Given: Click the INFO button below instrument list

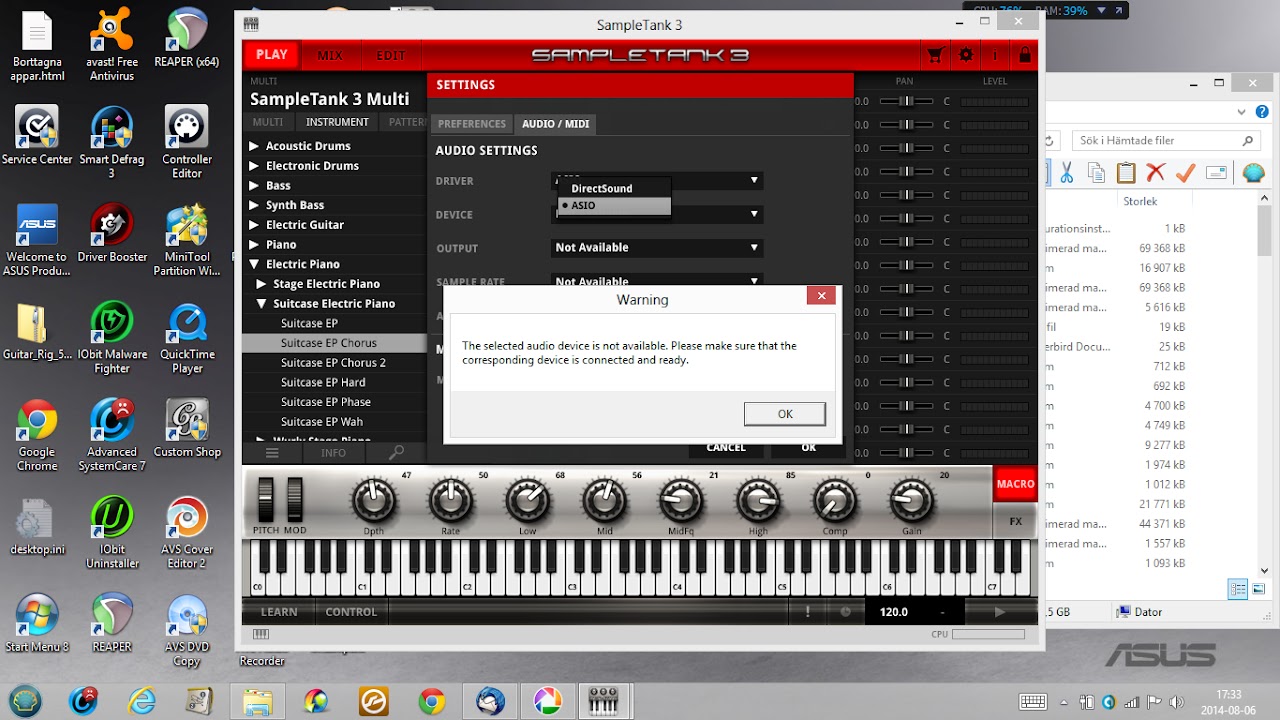Looking at the screenshot, I should click(333, 453).
